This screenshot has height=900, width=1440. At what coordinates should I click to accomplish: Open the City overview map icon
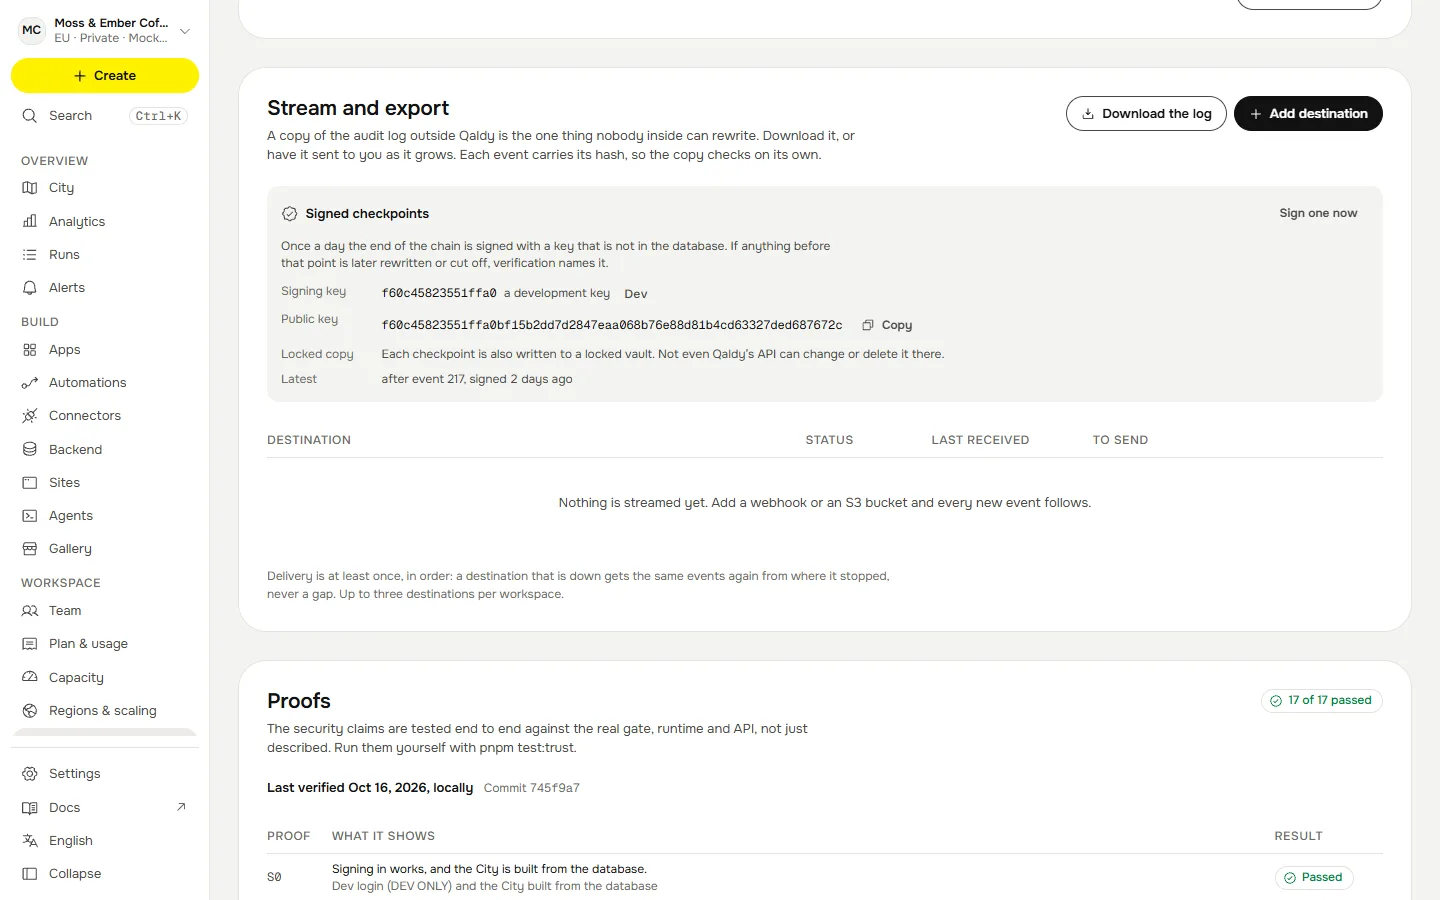30,188
